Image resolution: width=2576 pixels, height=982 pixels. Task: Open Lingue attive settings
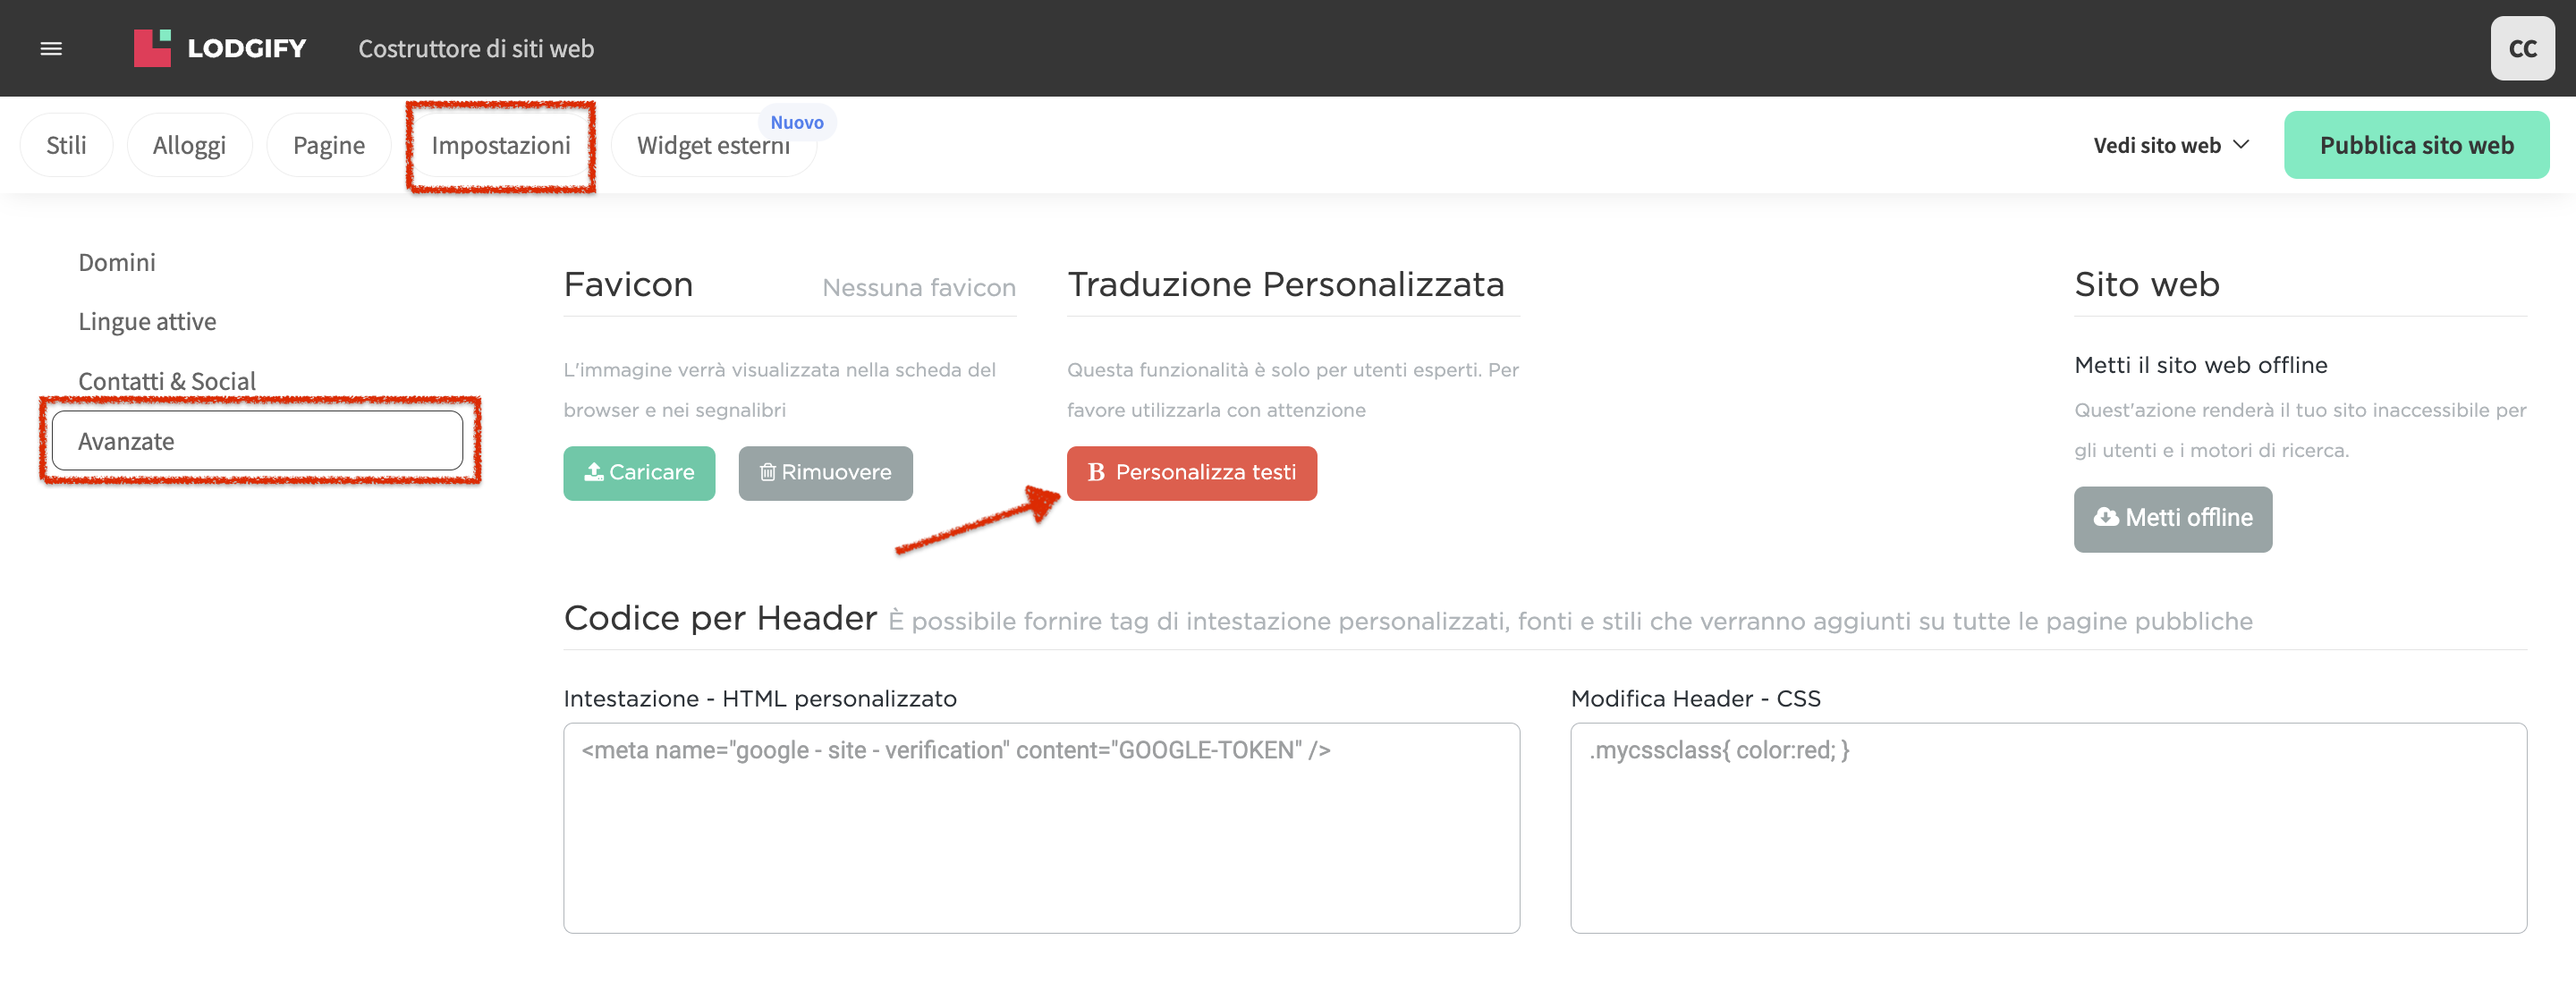[x=147, y=321]
